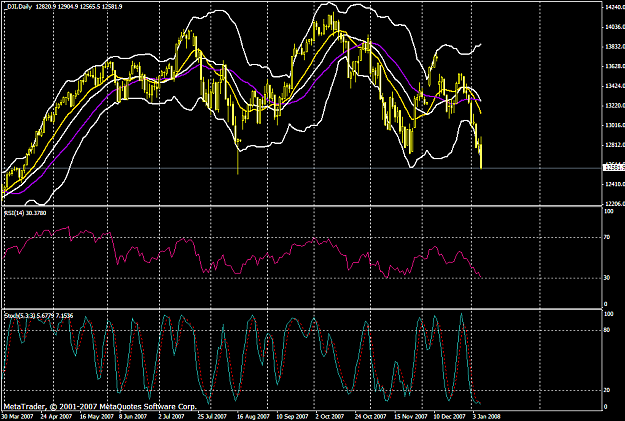This screenshot has height=421, width=625.
Task: Click the 30 Mar 2007 date label
Action: [16, 417]
